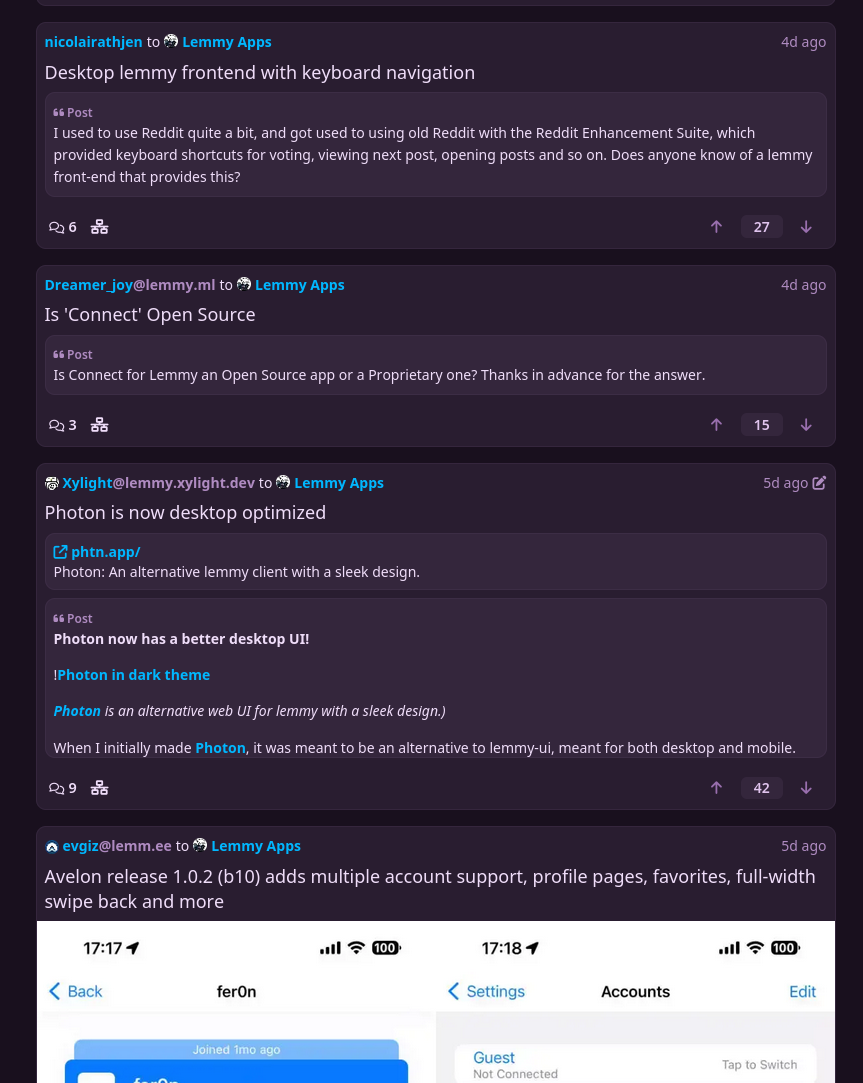The width and height of the screenshot is (863, 1083).
Task: Open post titled Photon is now desktop optimized
Action: (185, 512)
